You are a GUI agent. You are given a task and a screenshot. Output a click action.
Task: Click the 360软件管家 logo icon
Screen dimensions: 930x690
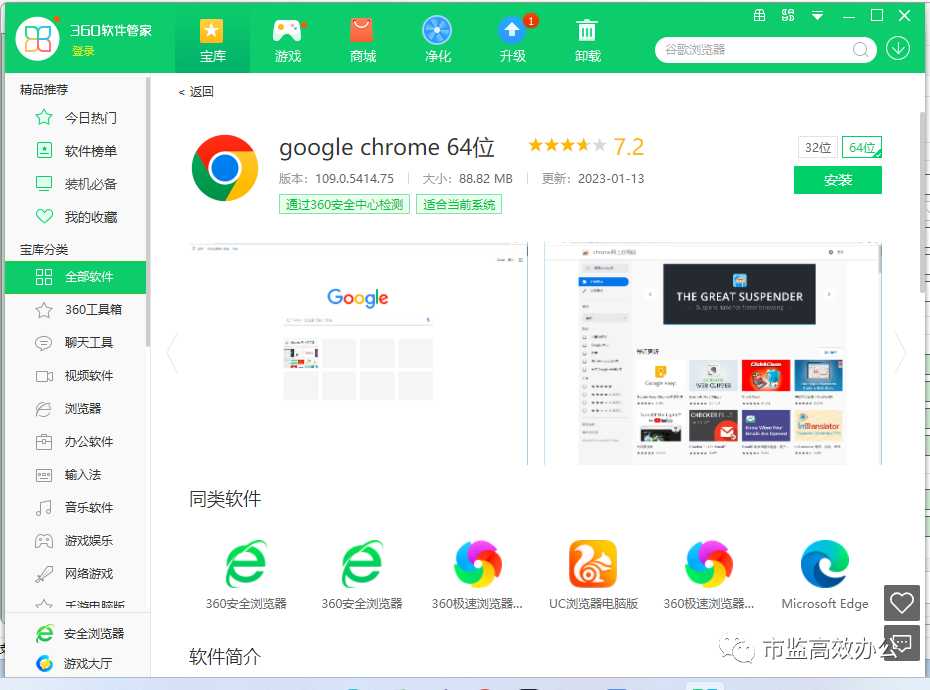37,39
